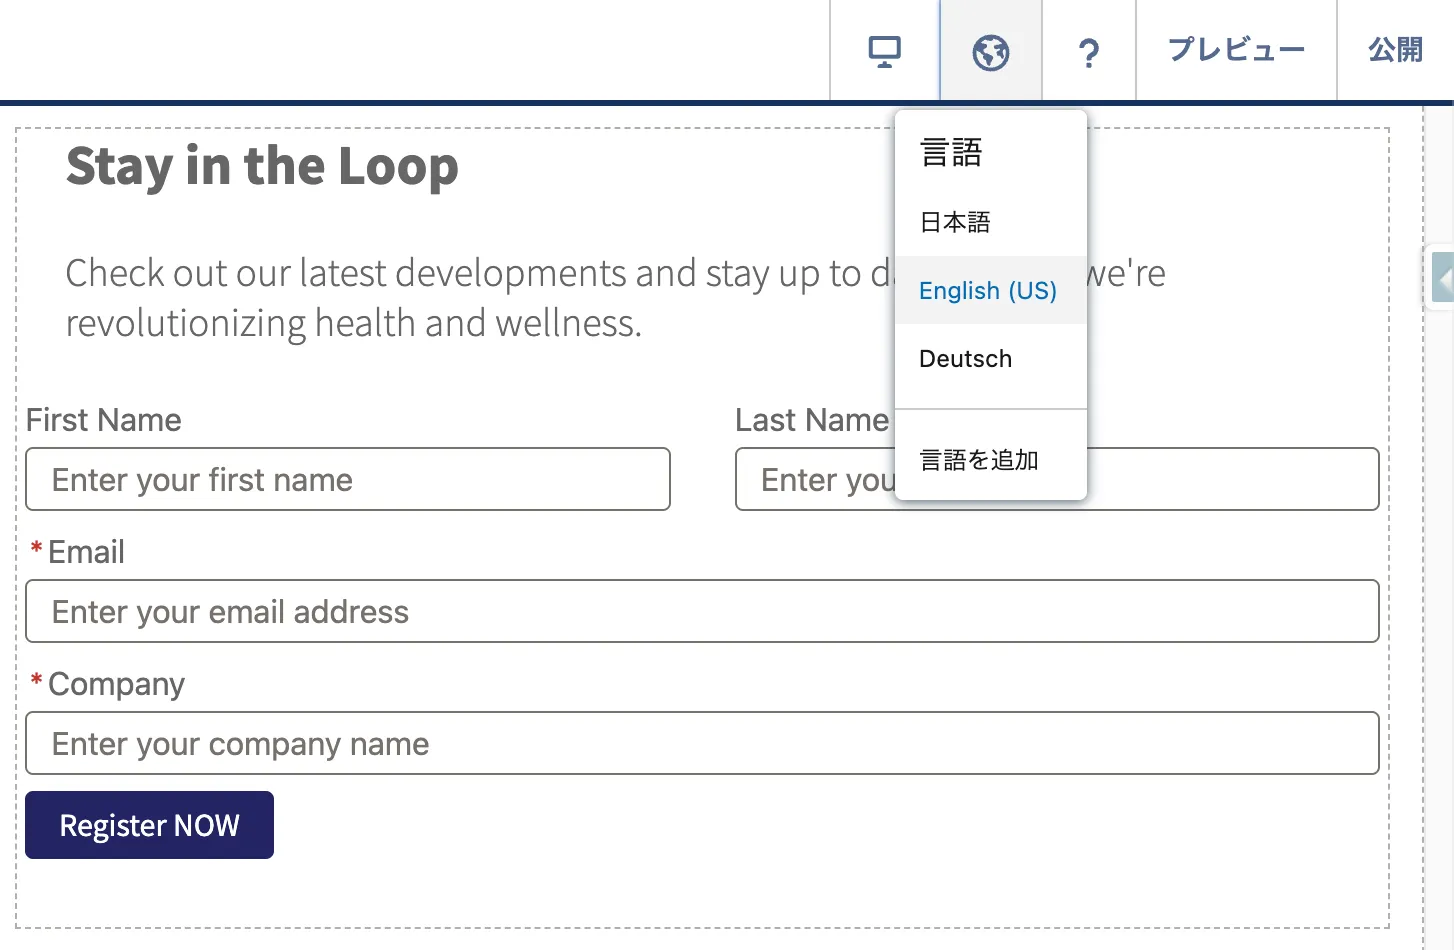This screenshot has height=950, width=1454.
Task: Focus the email address input field
Action: pyautogui.click(x=701, y=612)
